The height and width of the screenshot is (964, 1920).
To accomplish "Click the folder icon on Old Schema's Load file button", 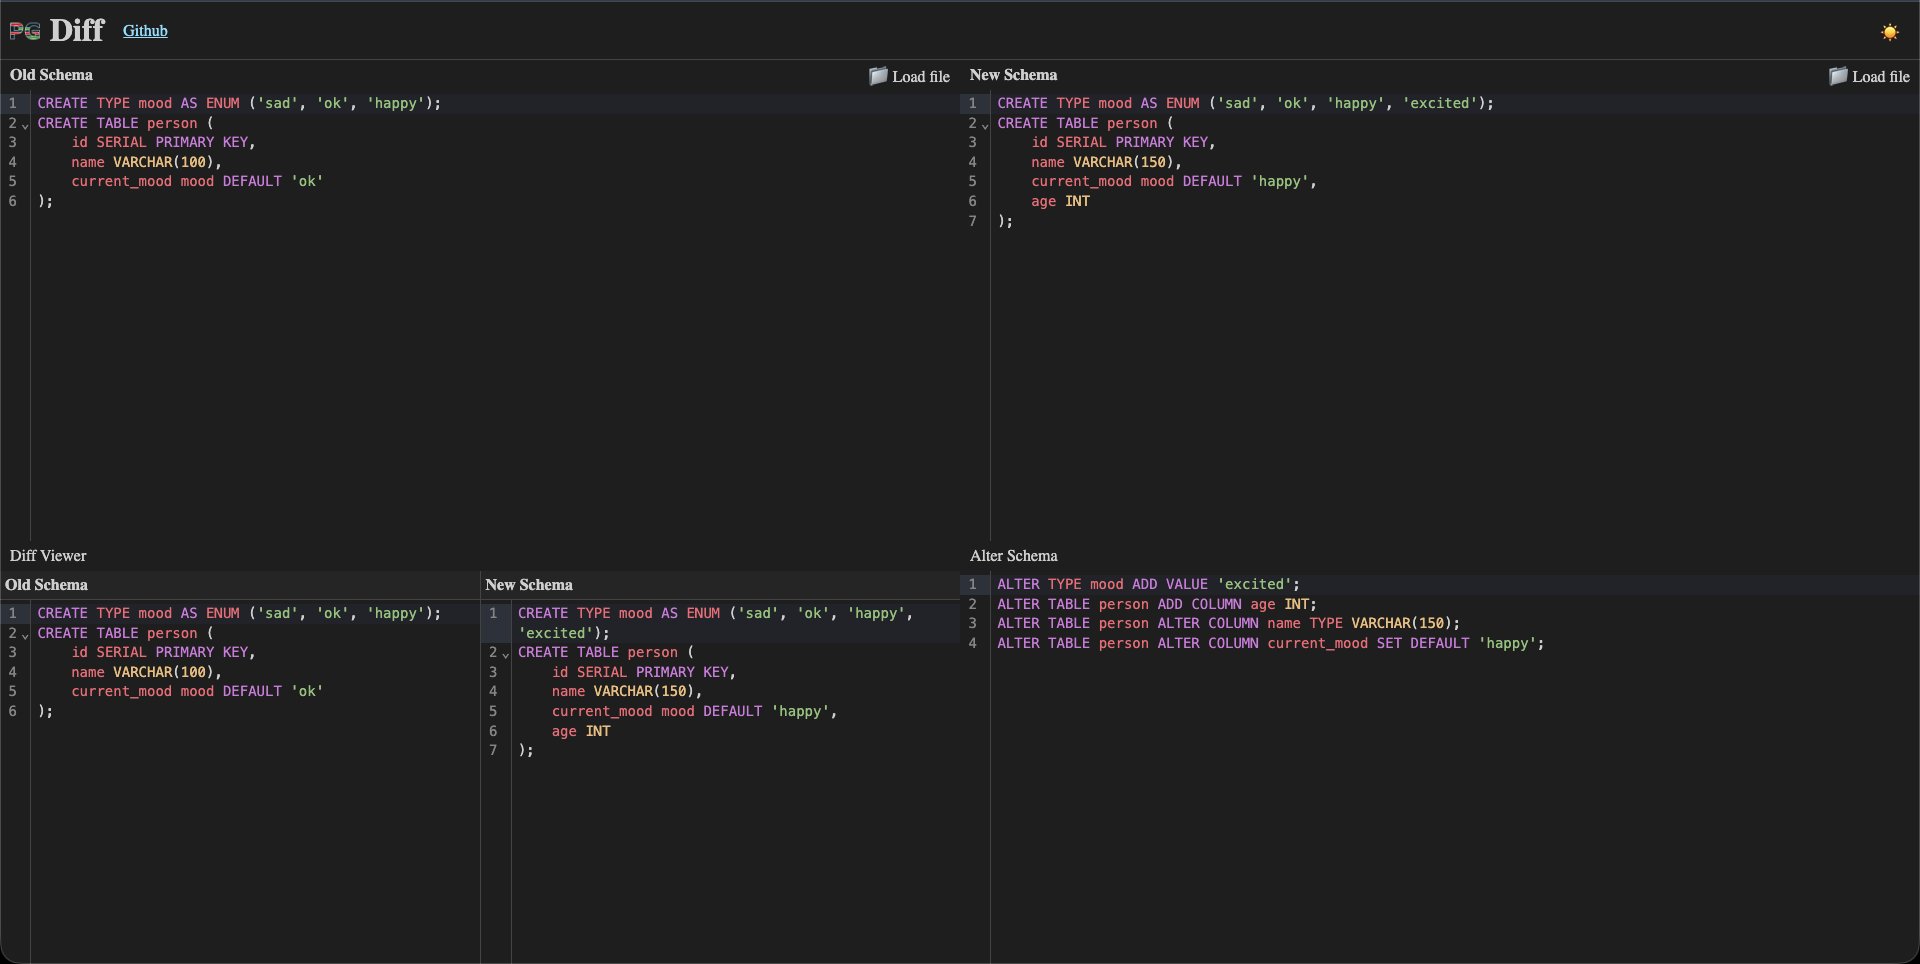I will point(878,76).
